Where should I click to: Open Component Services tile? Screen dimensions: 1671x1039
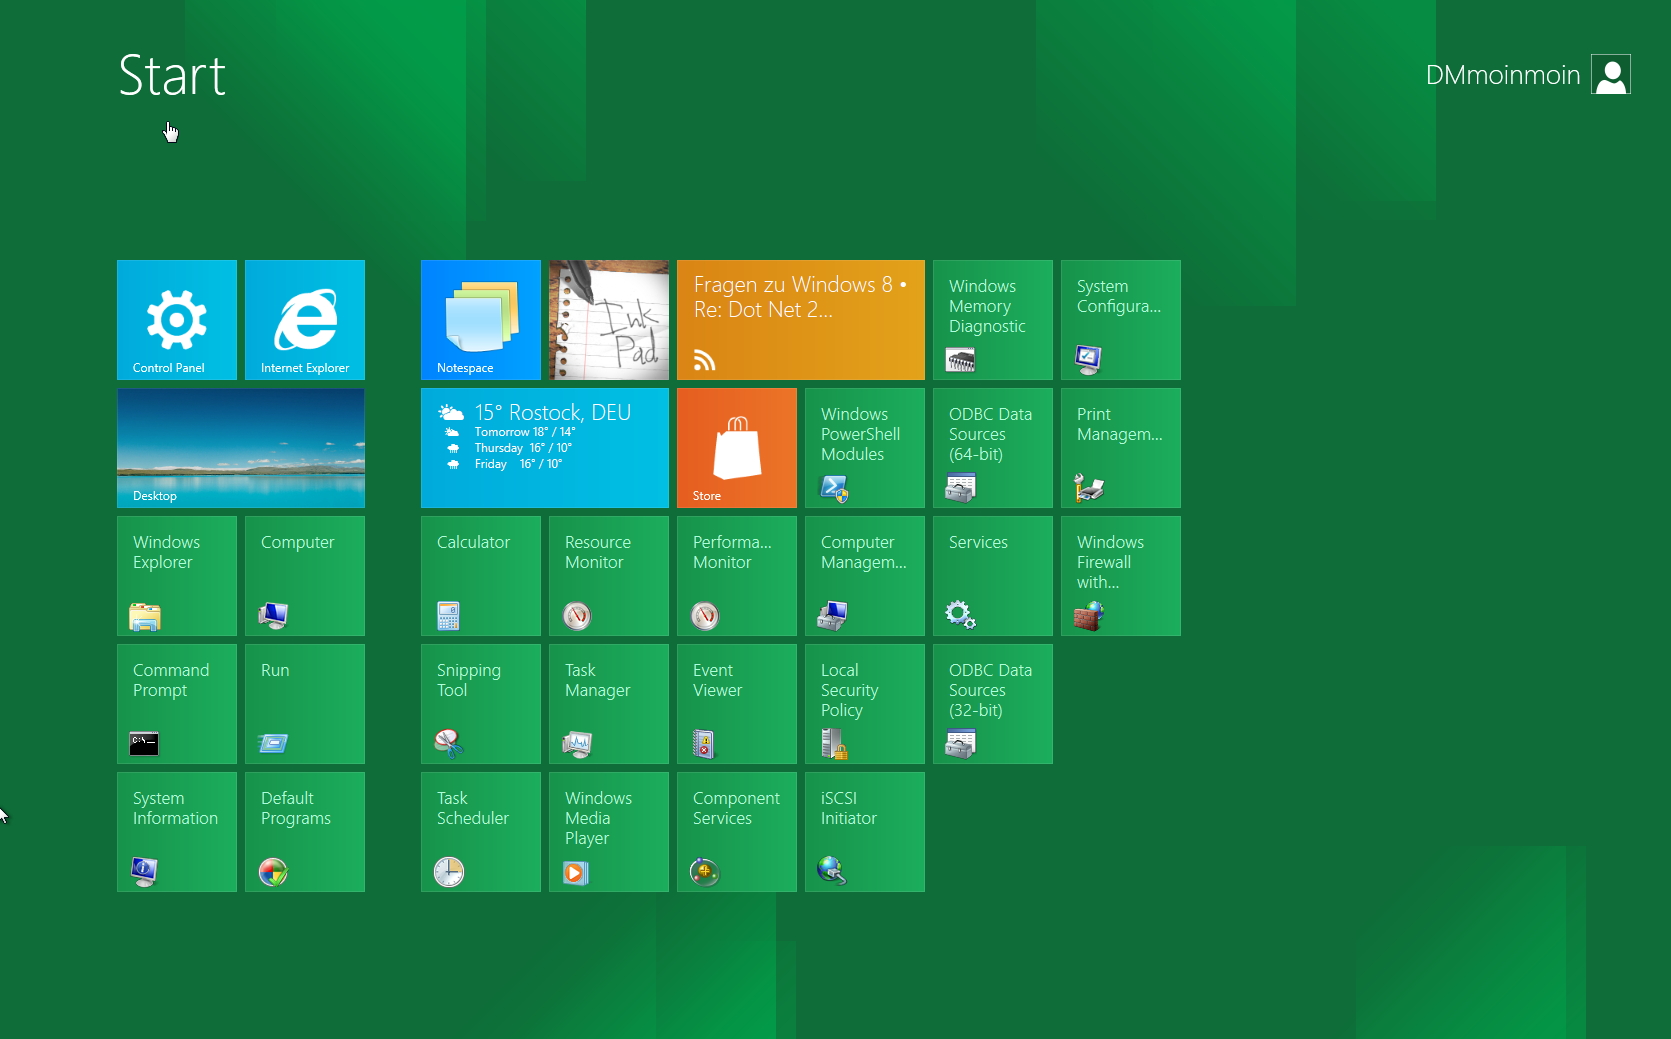tap(737, 832)
